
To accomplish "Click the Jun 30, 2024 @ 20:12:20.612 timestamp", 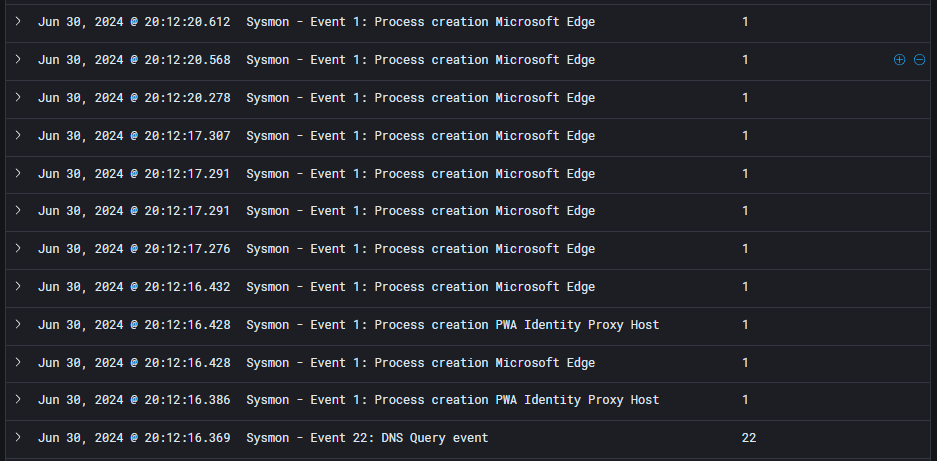I will tap(134, 22).
